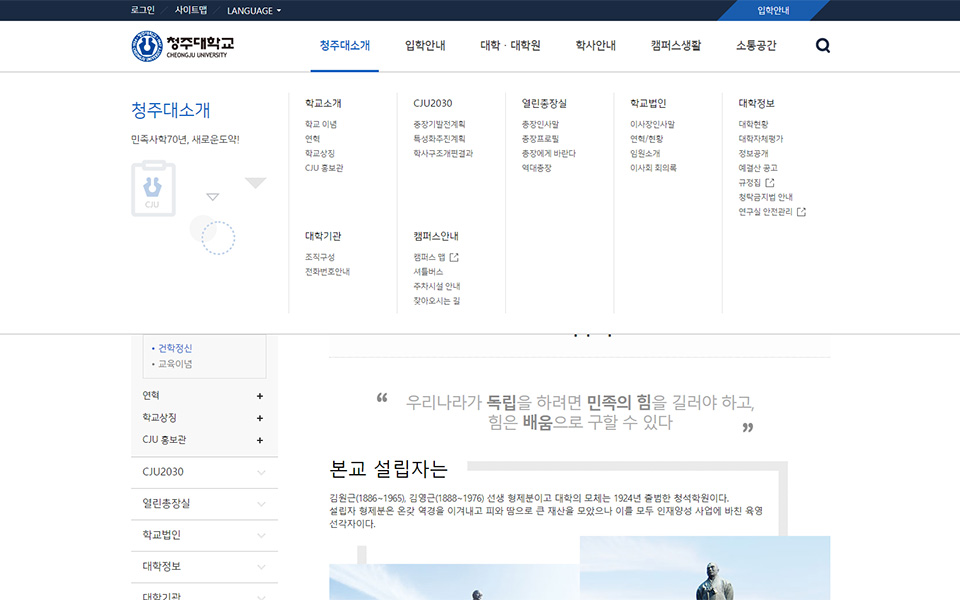
Task: Click external link icon next to 규정집
Action: pos(770,183)
